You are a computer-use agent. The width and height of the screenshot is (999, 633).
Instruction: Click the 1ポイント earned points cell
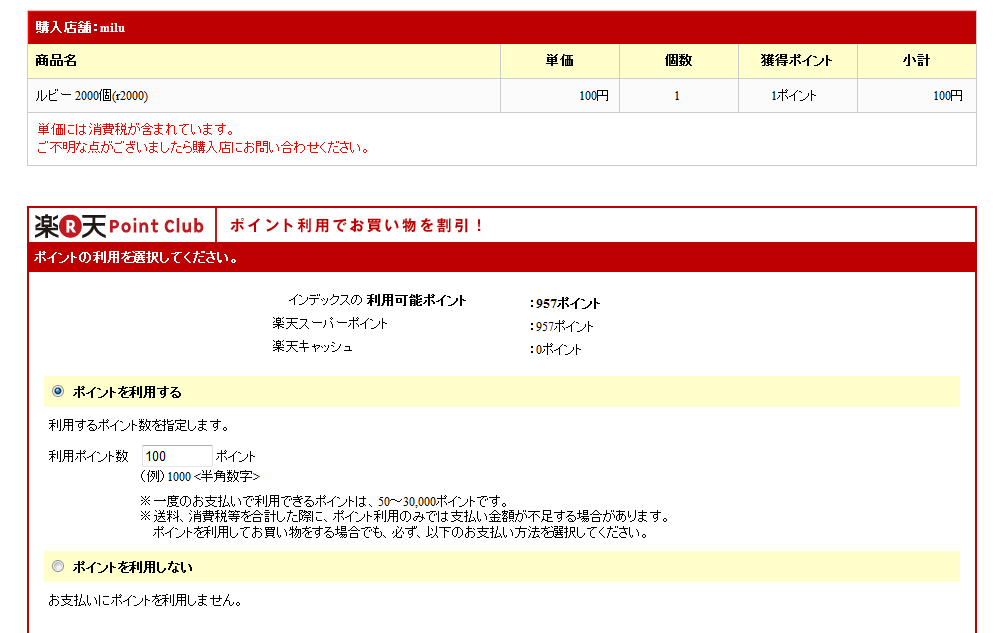click(x=793, y=96)
